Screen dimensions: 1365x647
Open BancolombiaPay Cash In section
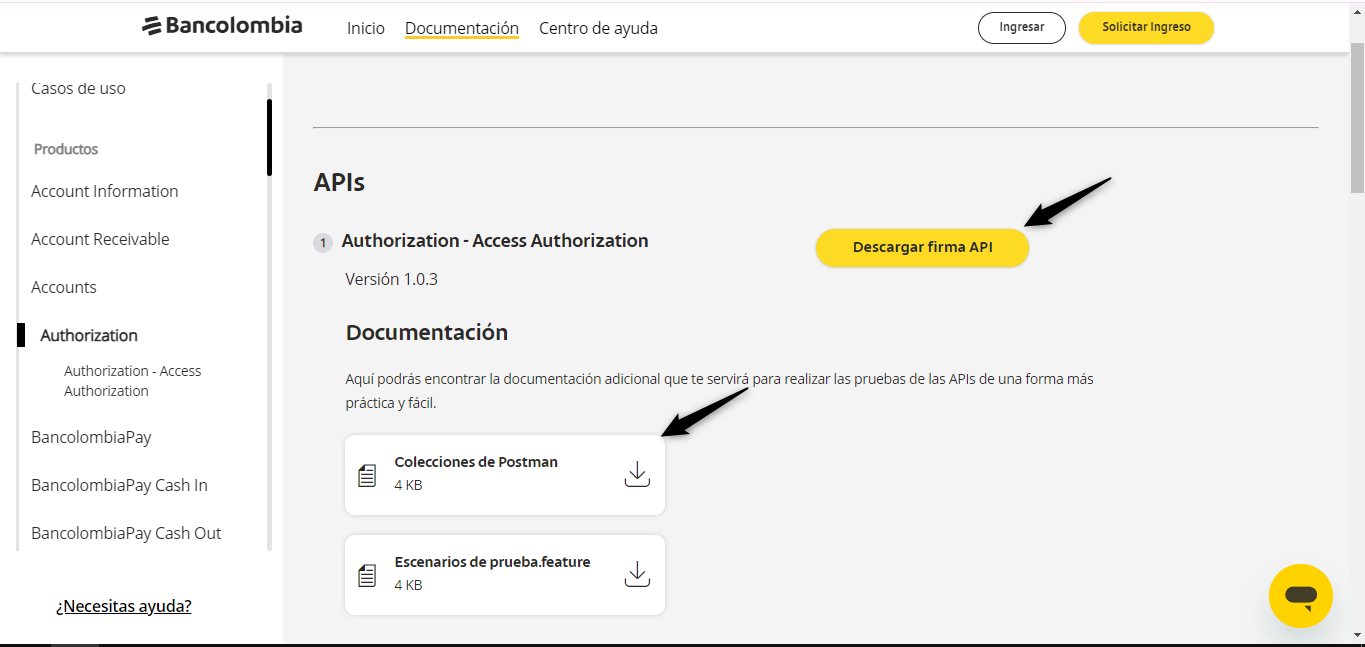(119, 484)
